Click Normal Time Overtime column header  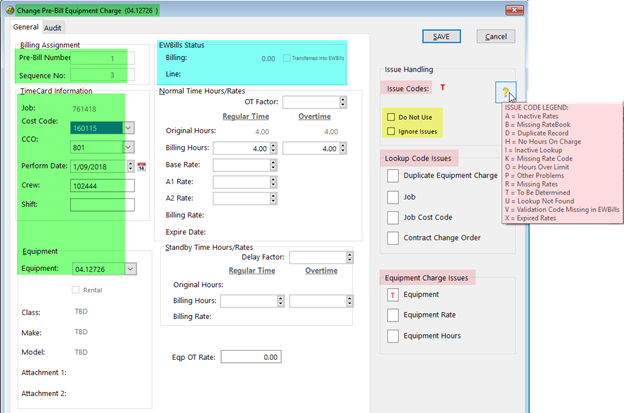(x=314, y=117)
